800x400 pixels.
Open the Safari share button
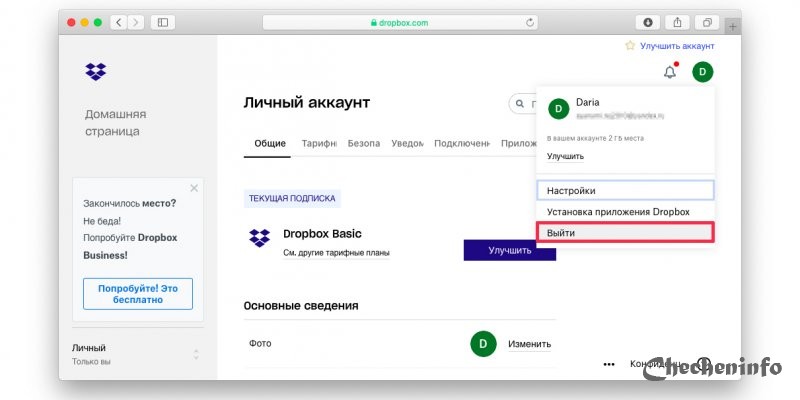(678, 22)
